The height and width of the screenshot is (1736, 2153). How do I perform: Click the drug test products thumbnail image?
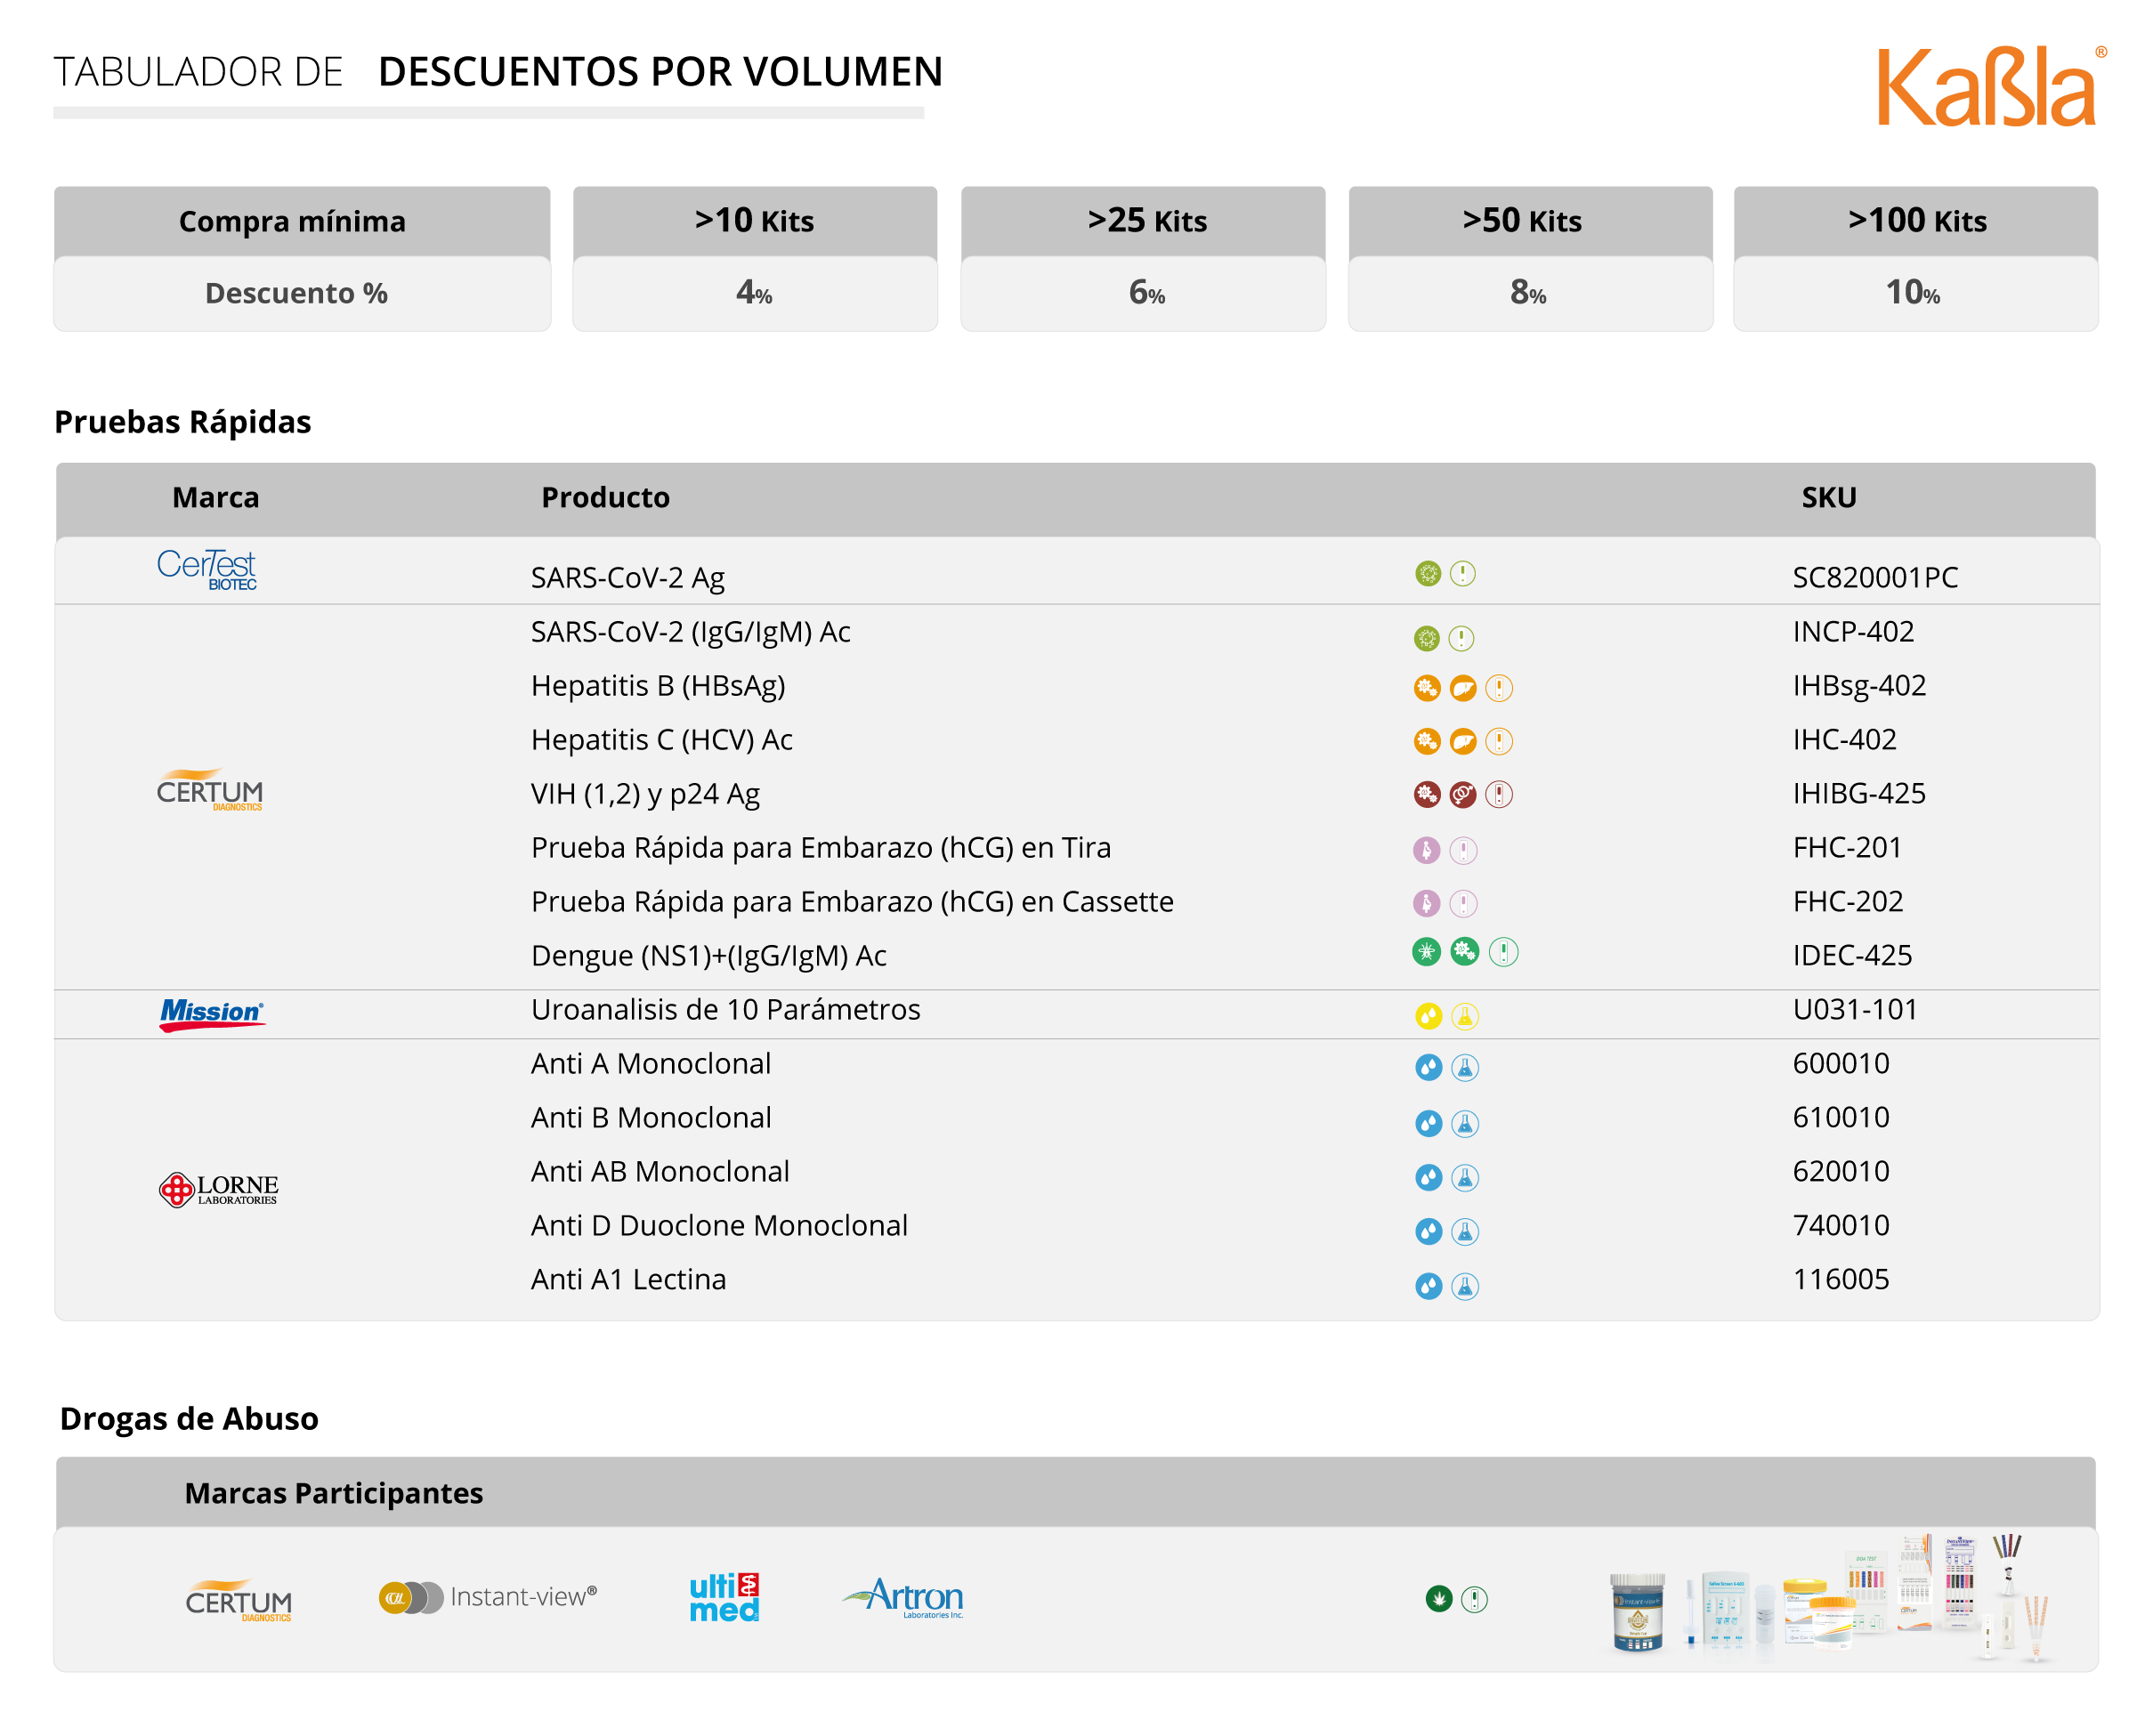[1830, 1598]
